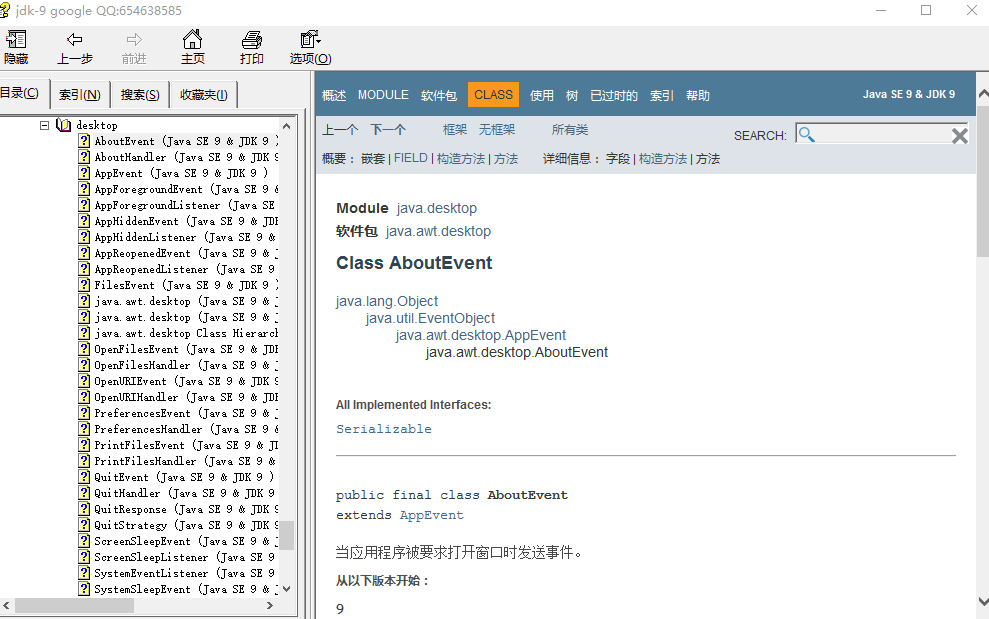
Task: Click the 主页 (Home) toolbar icon
Action: pos(192,40)
